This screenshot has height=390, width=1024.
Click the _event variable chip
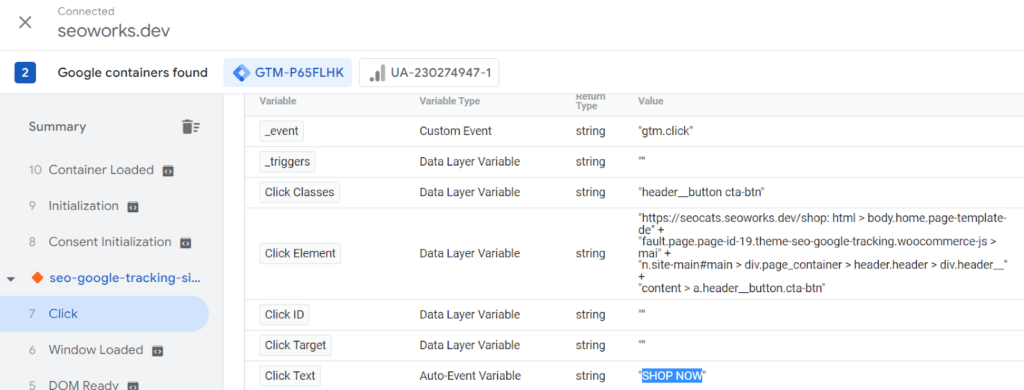(281, 131)
